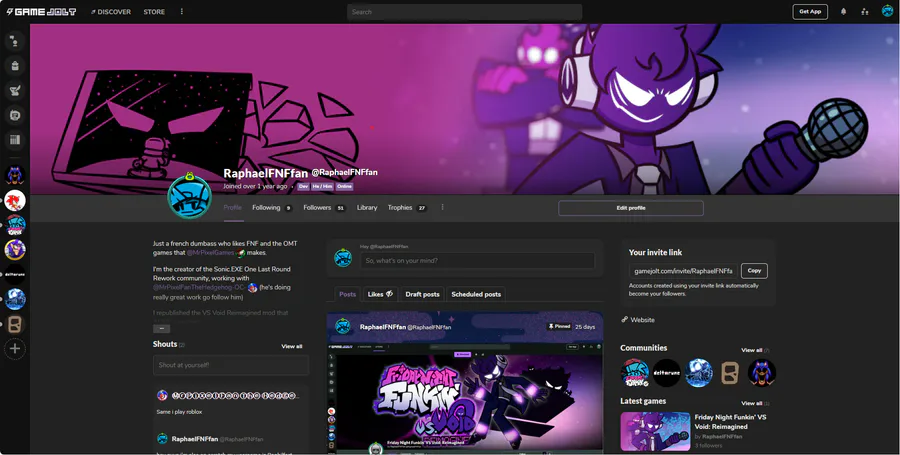This screenshot has width=900, height=455.
Task: Open the blue orb community in Communities section
Action: [x=699, y=373]
